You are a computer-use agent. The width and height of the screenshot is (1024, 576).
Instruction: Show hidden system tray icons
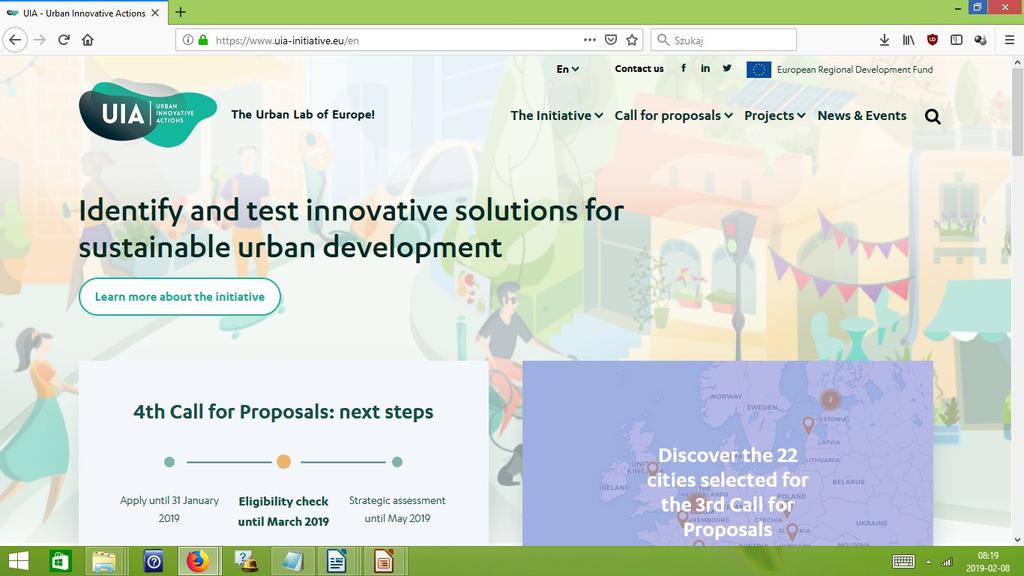928,562
